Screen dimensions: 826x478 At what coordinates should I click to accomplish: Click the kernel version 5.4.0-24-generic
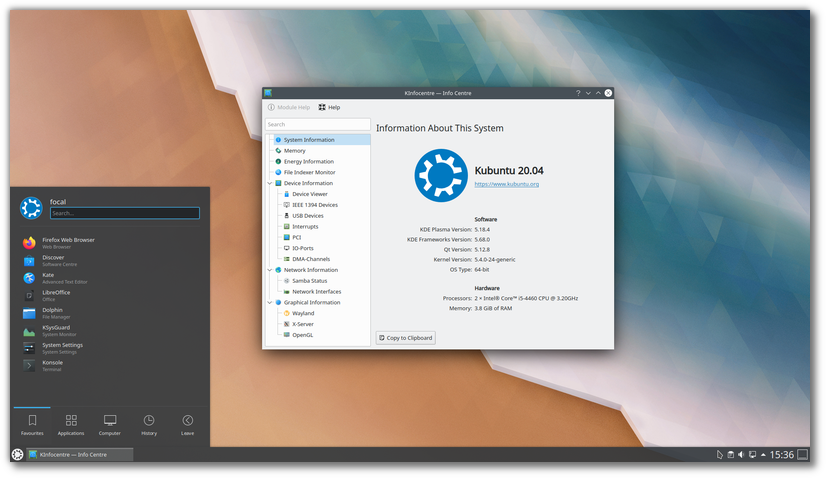click(495, 259)
